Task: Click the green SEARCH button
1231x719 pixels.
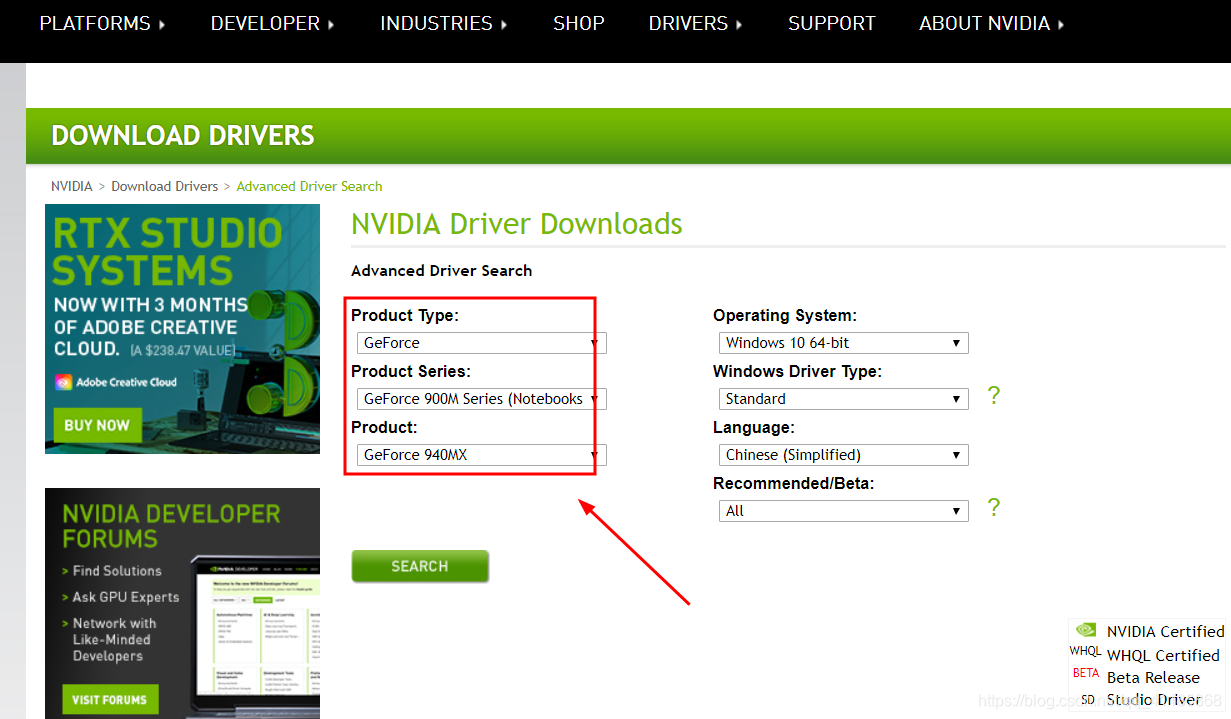Action: click(420, 566)
